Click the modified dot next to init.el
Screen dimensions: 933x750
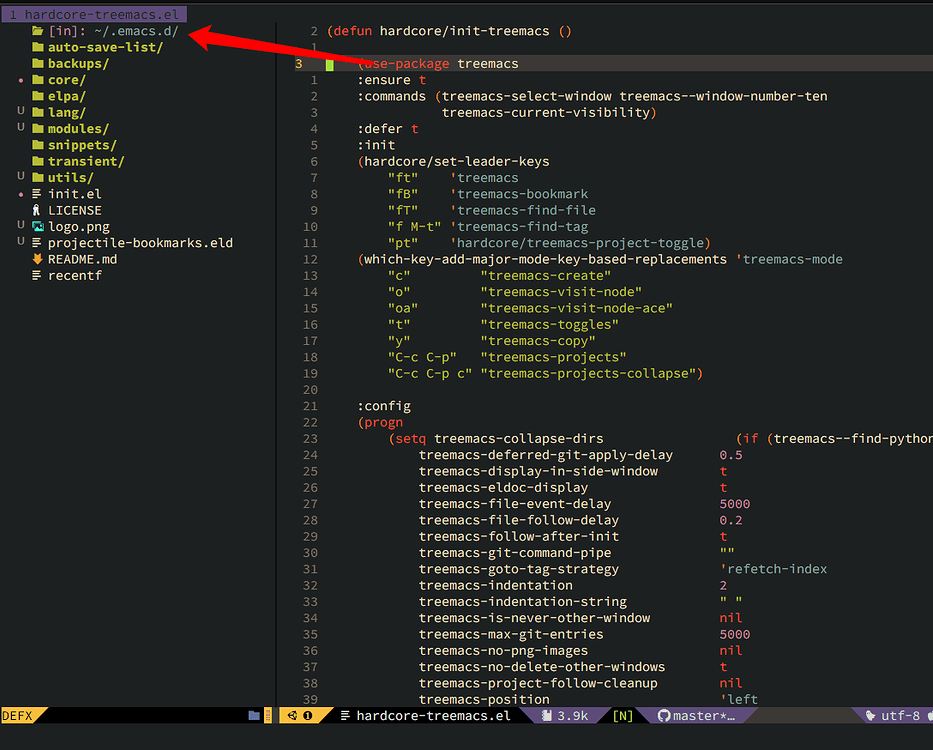[21, 194]
